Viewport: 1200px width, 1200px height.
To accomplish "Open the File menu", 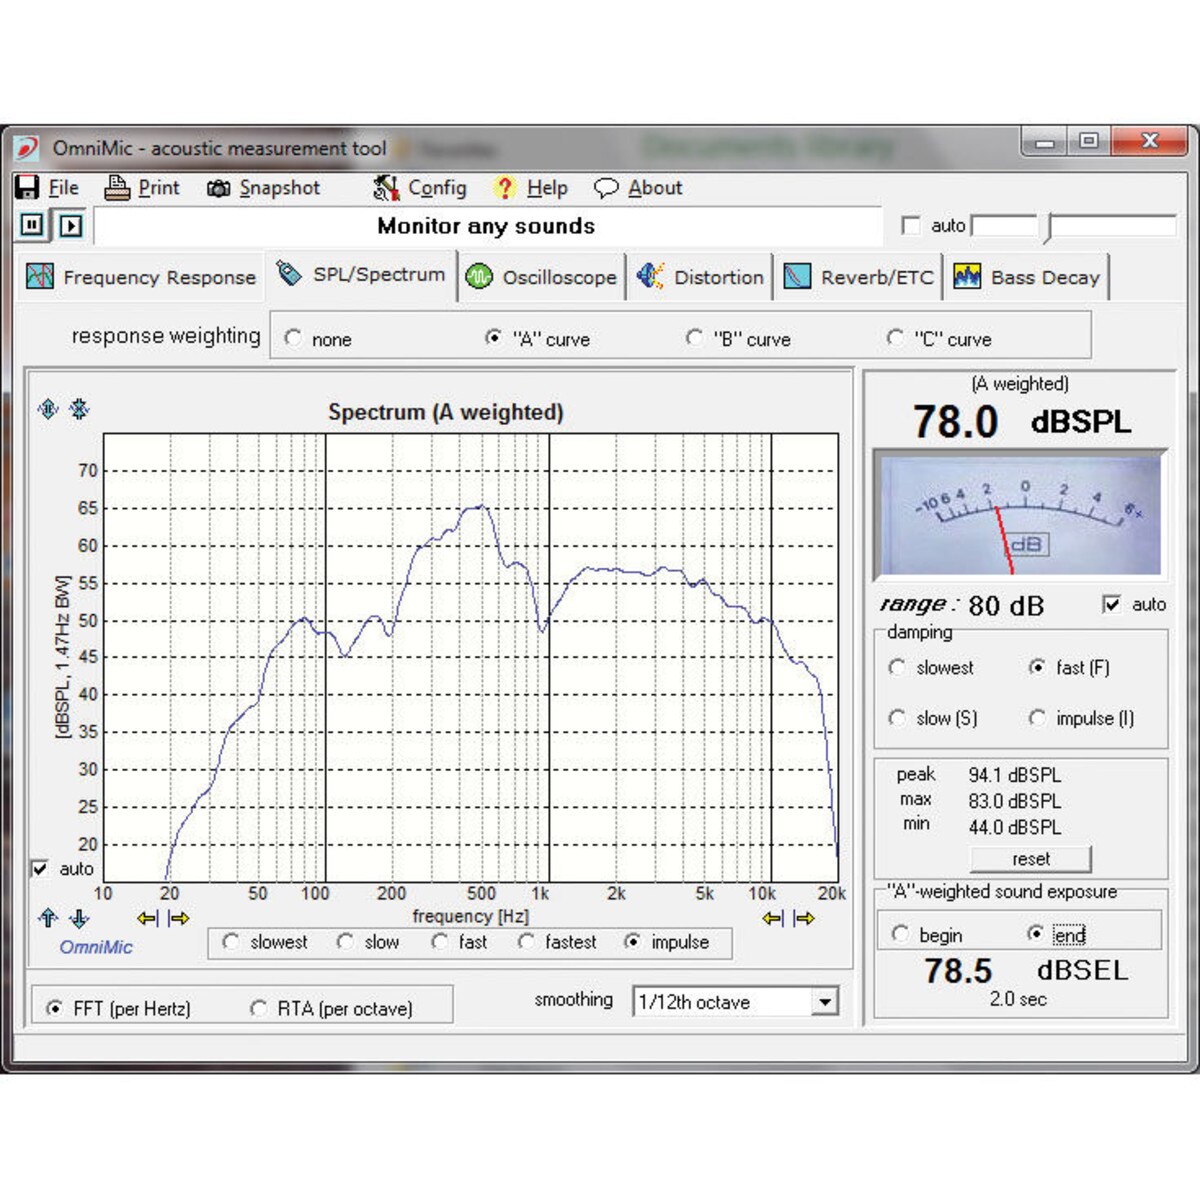I will (48, 188).
